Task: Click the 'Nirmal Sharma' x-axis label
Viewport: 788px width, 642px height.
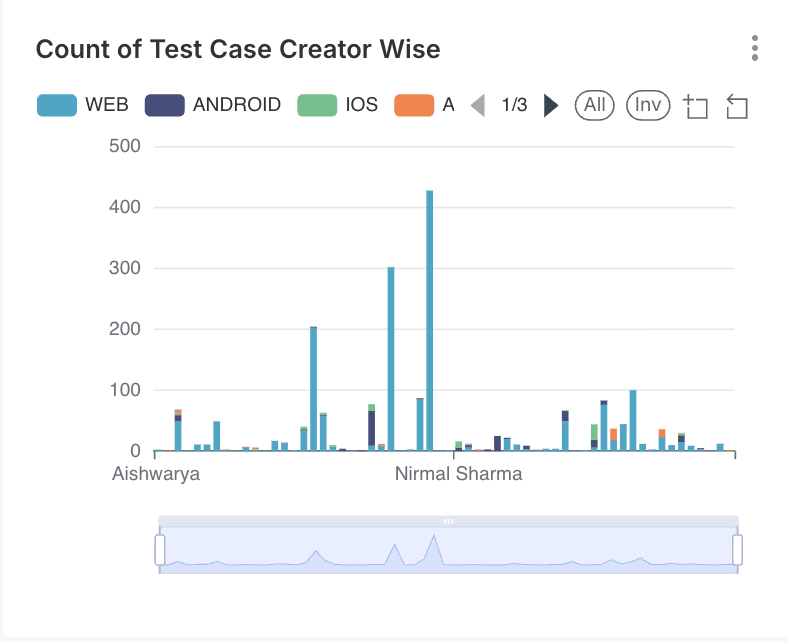Action: click(x=458, y=474)
